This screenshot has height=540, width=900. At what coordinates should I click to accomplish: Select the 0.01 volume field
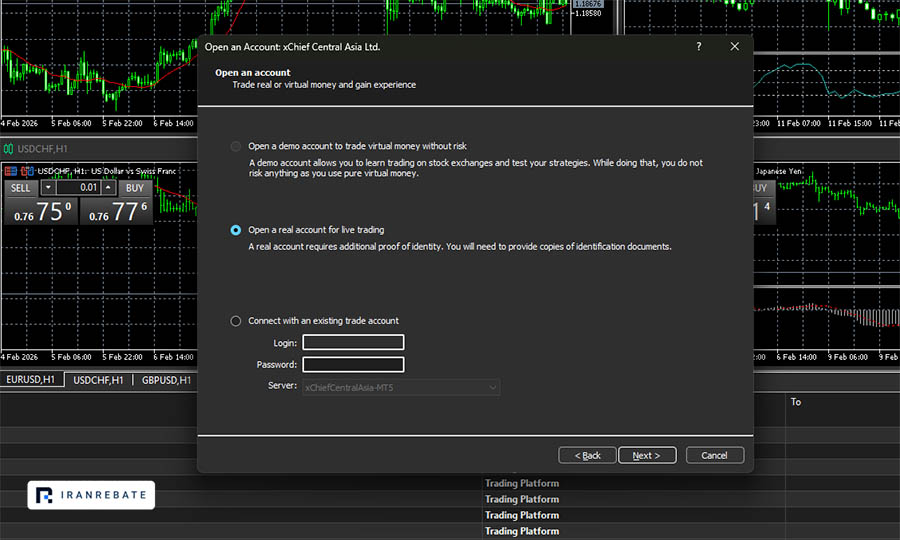[78, 188]
